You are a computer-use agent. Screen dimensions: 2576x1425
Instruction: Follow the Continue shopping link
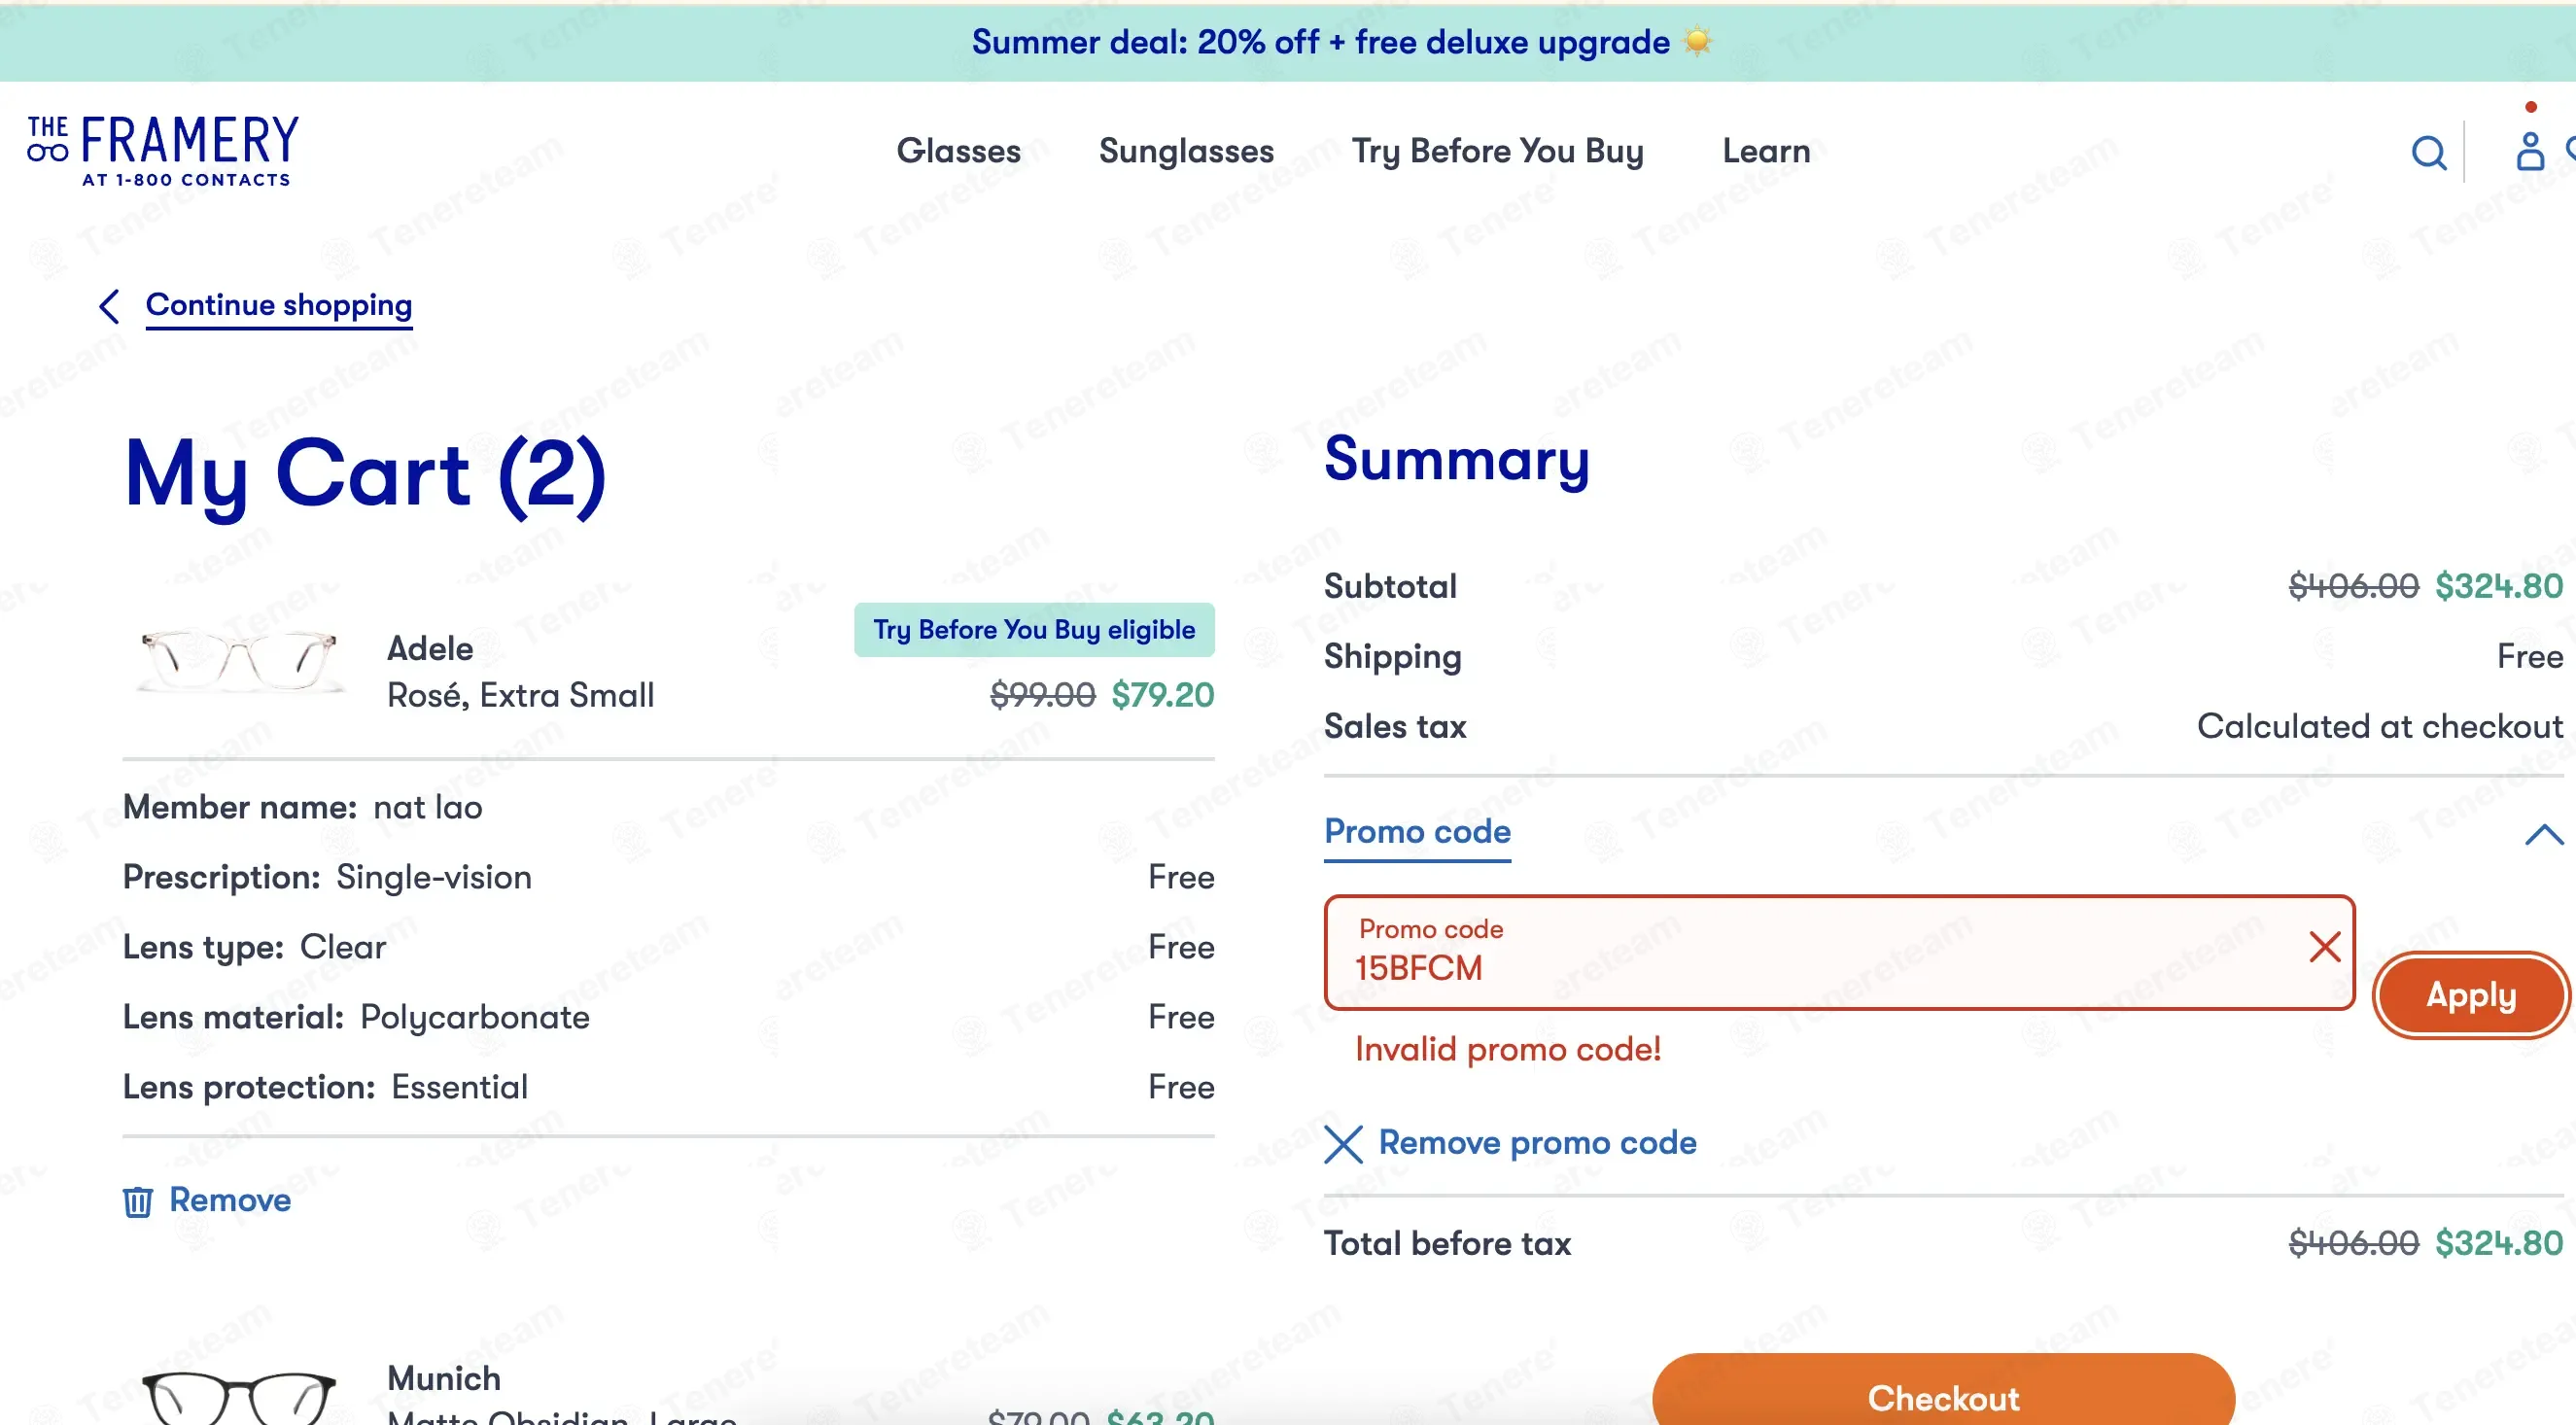pos(279,305)
